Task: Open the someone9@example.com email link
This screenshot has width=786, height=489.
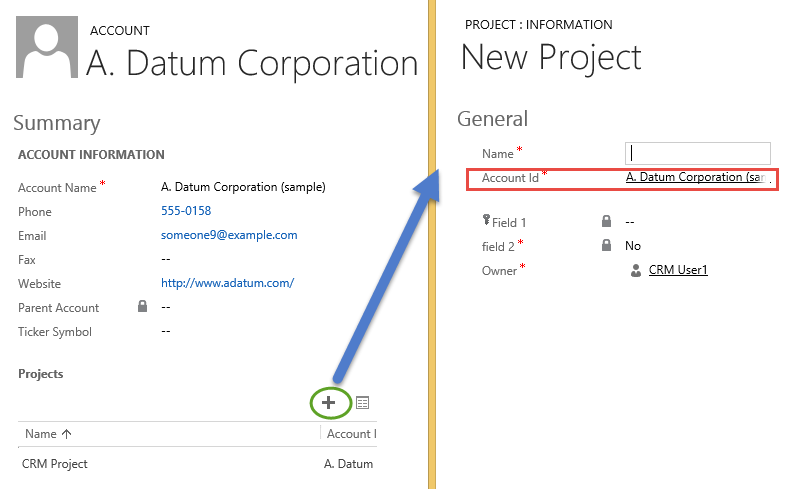Action: [x=229, y=235]
